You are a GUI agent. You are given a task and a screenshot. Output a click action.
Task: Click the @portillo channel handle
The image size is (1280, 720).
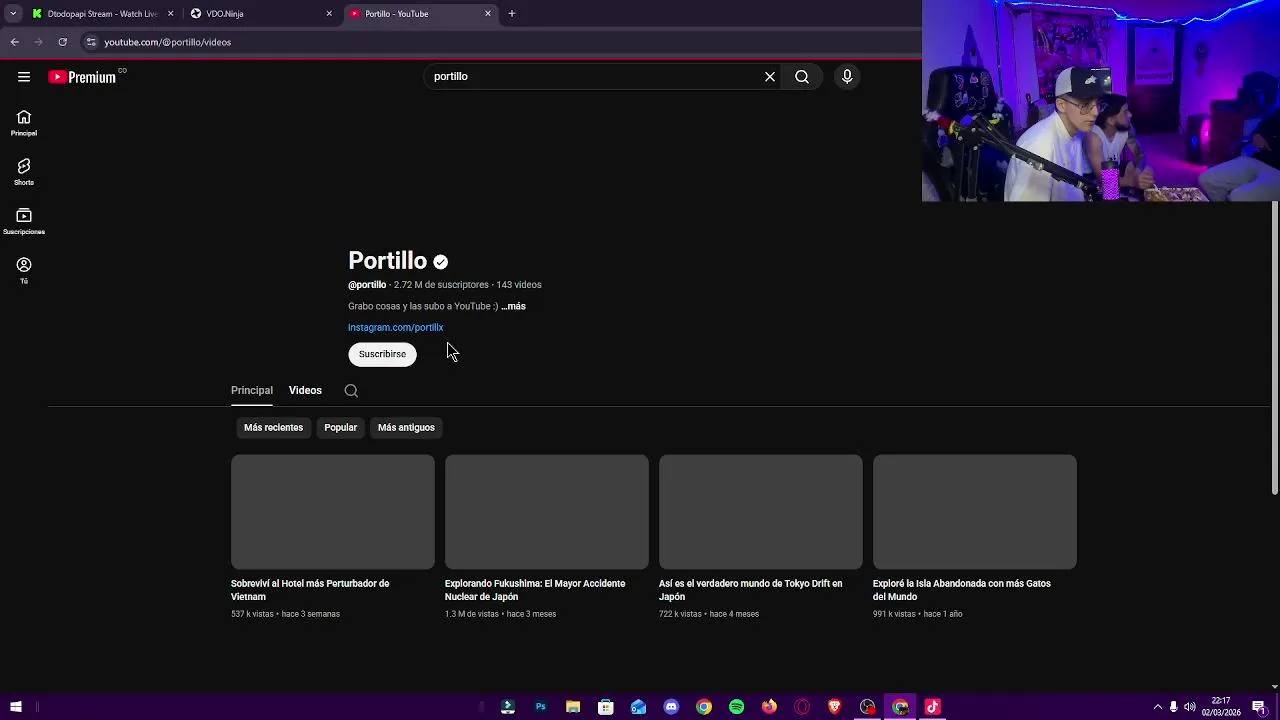click(x=367, y=285)
